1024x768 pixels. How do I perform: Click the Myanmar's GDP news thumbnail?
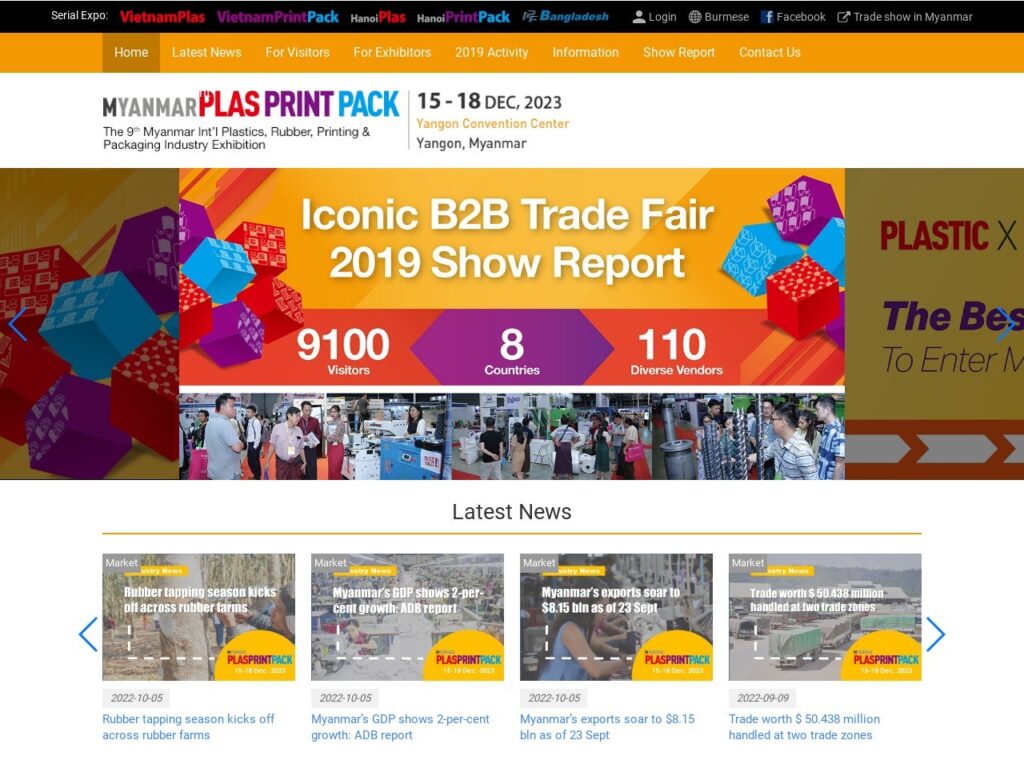click(x=408, y=617)
